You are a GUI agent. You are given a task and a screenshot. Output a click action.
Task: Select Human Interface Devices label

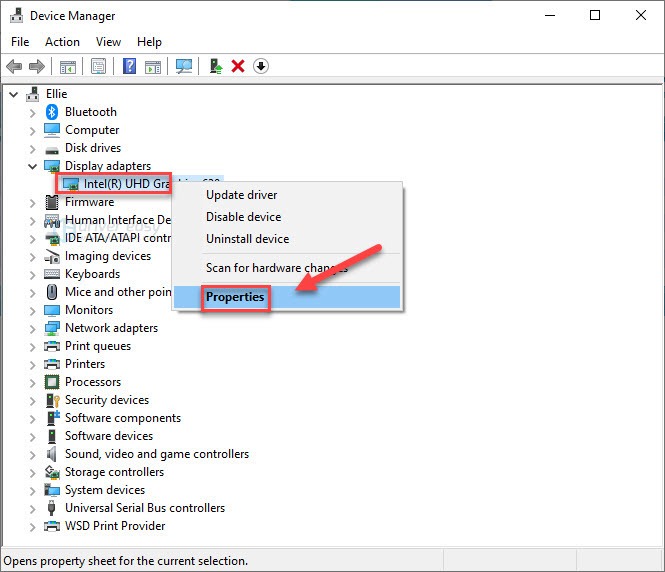[118, 220]
